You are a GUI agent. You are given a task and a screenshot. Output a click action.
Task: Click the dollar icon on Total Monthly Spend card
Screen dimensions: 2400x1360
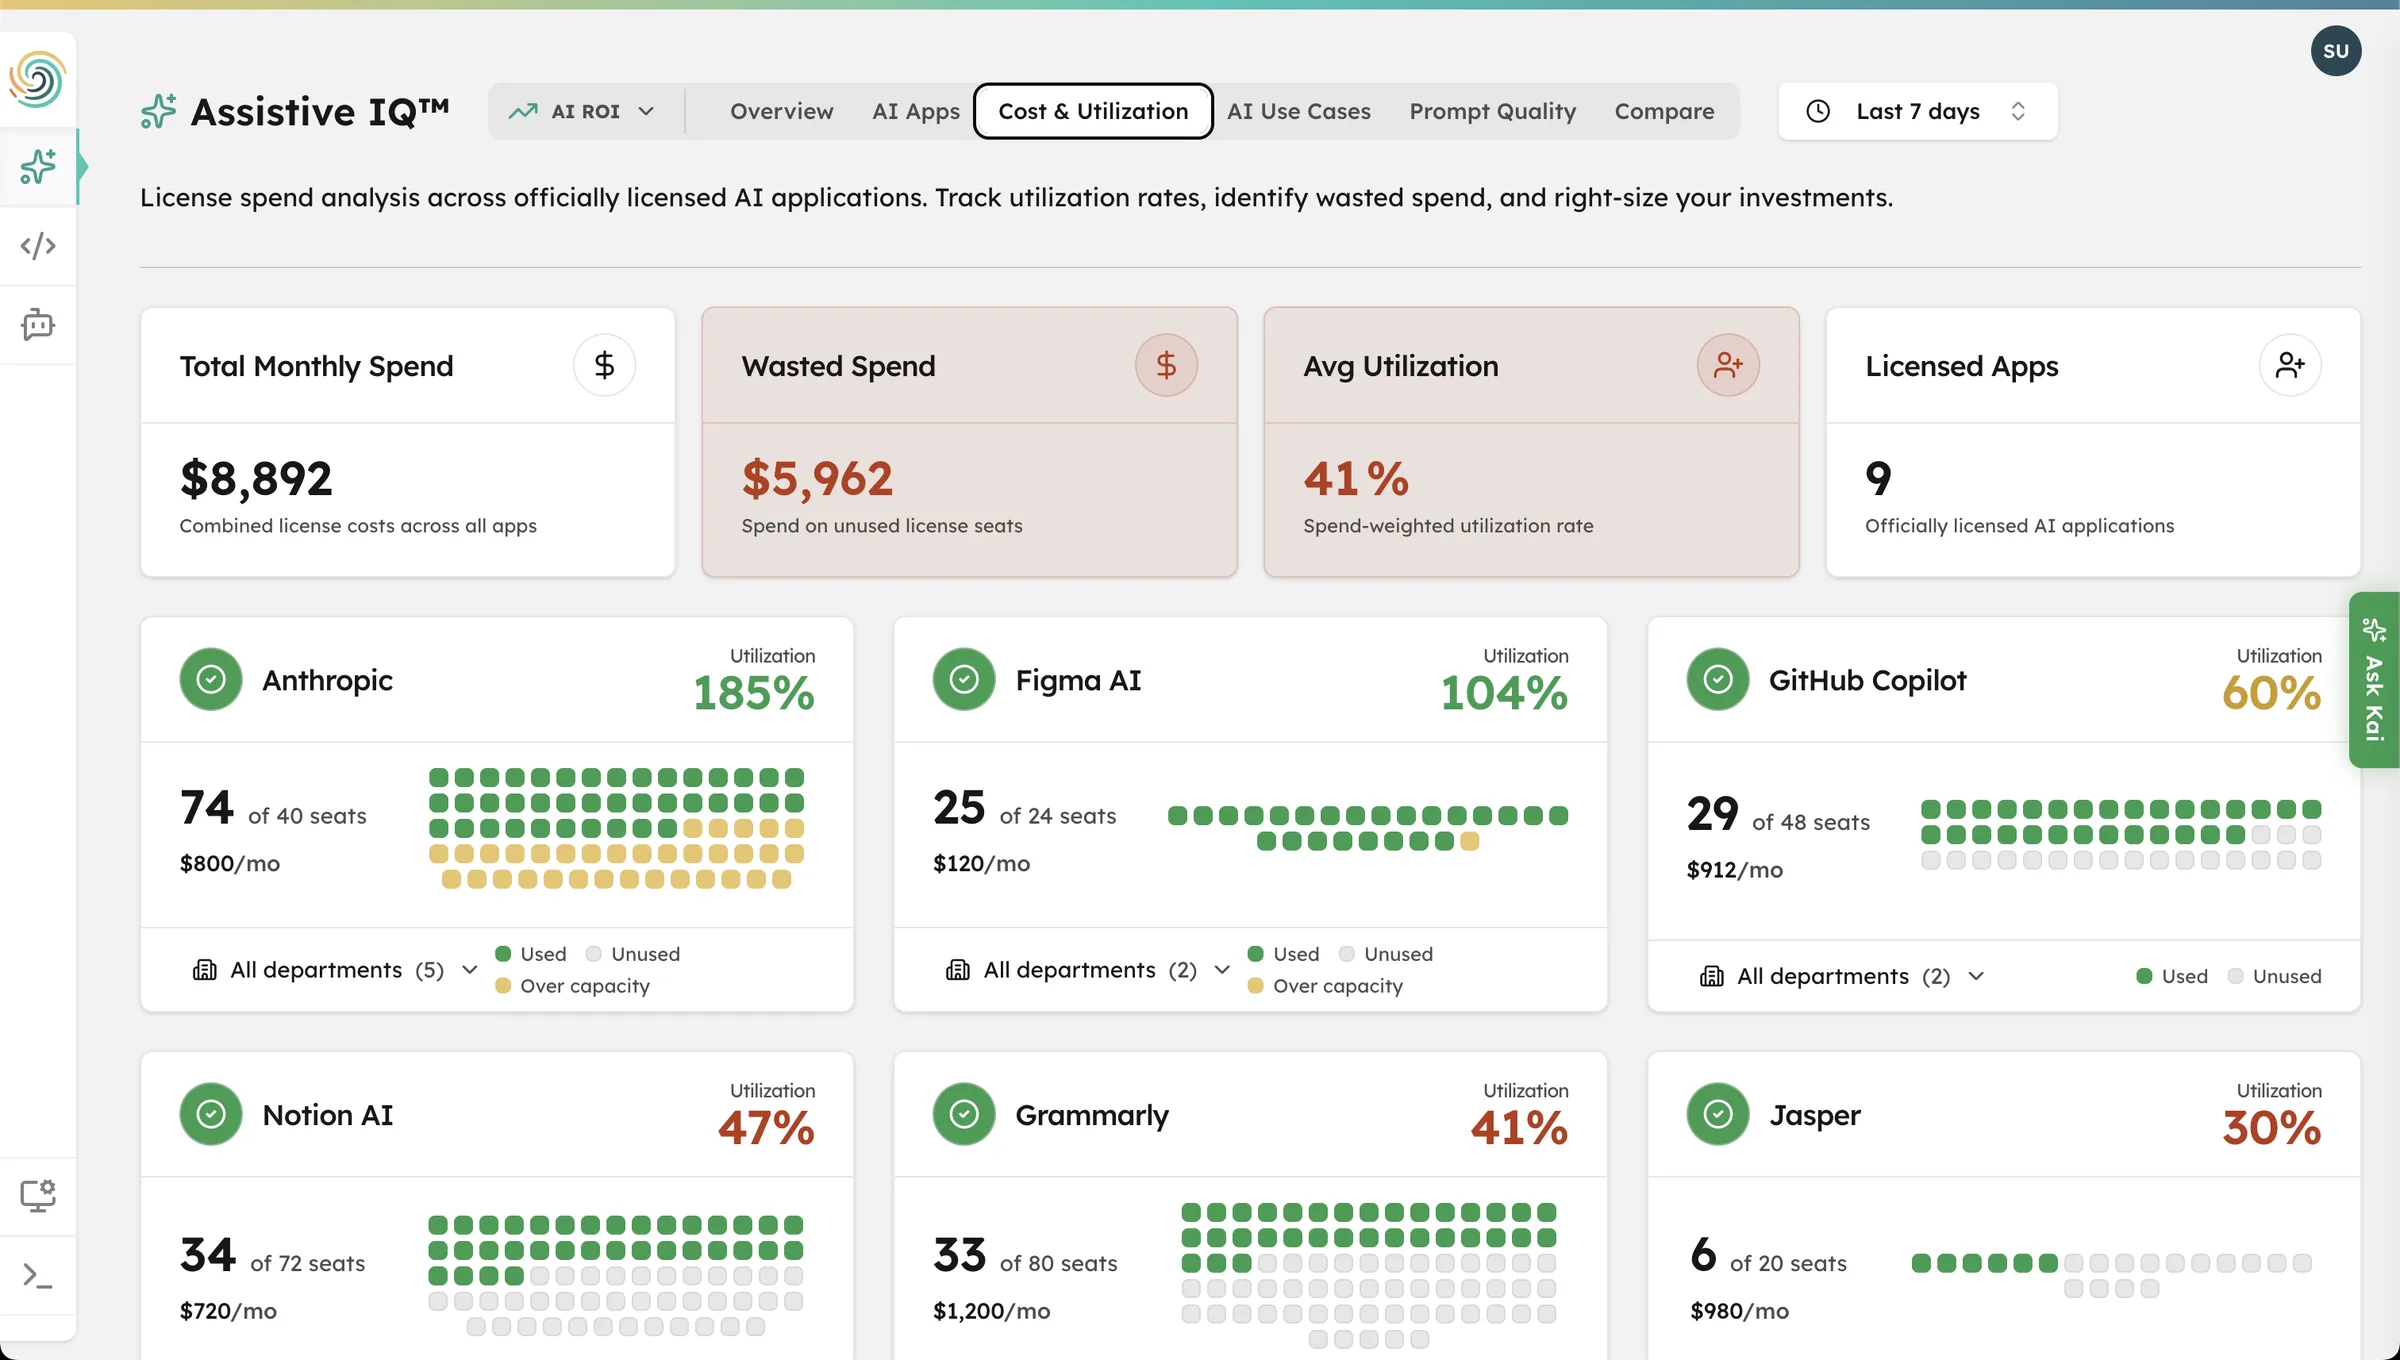[x=605, y=365]
